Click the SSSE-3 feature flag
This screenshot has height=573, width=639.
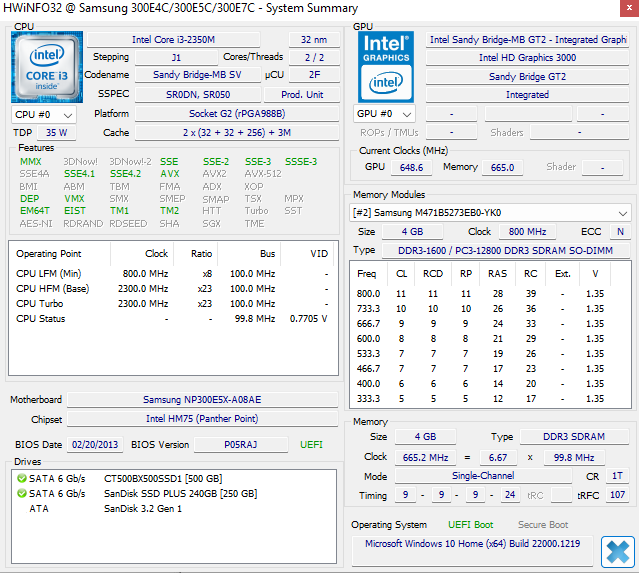[301, 161]
